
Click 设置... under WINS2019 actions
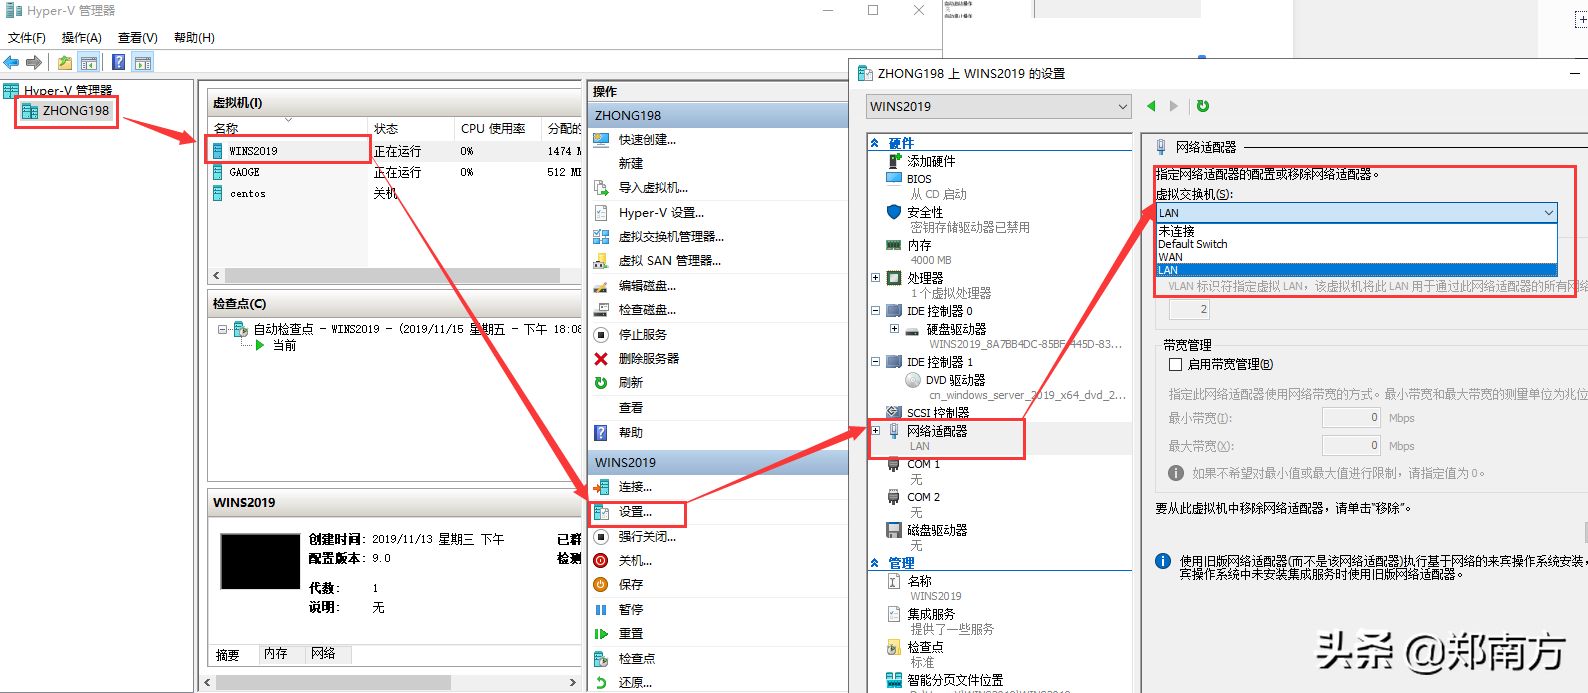[x=636, y=512]
